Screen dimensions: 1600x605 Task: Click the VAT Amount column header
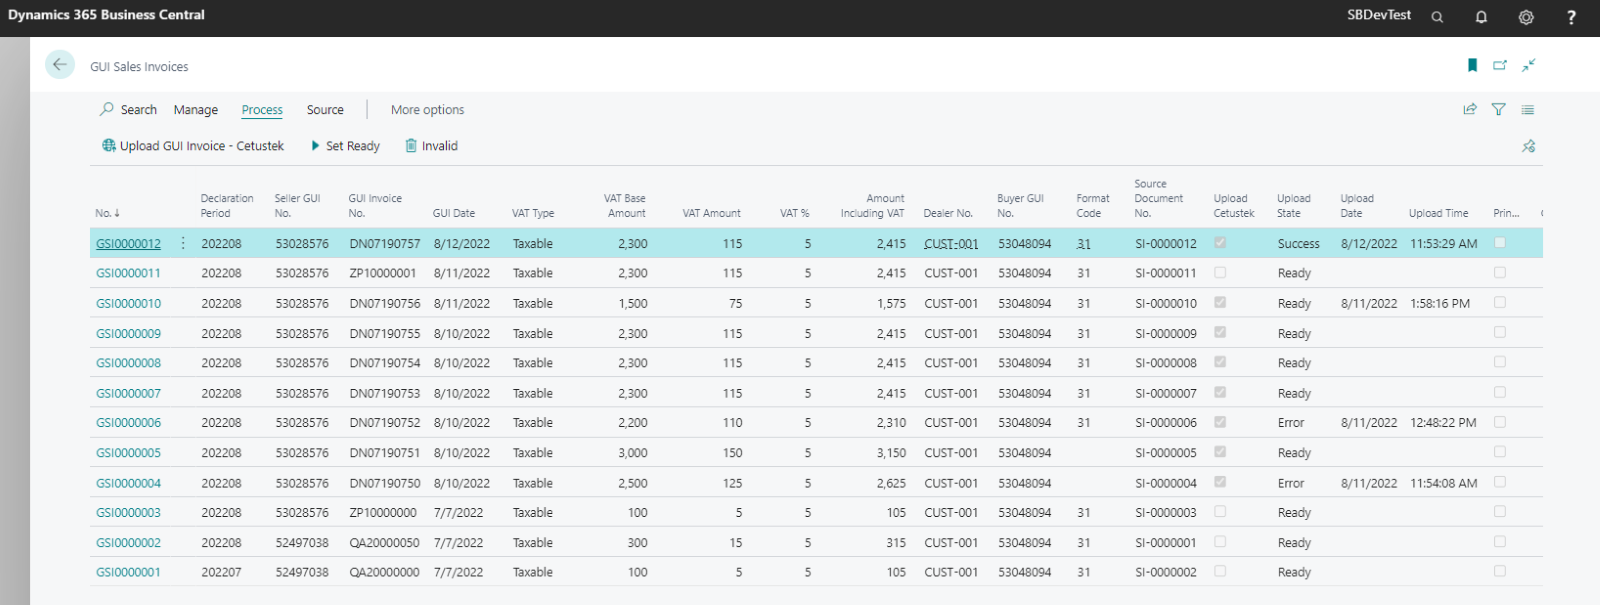pyautogui.click(x=712, y=213)
